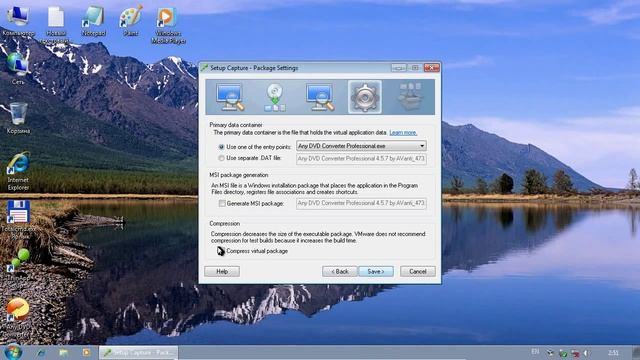Click the taskbar clock

point(613,353)
